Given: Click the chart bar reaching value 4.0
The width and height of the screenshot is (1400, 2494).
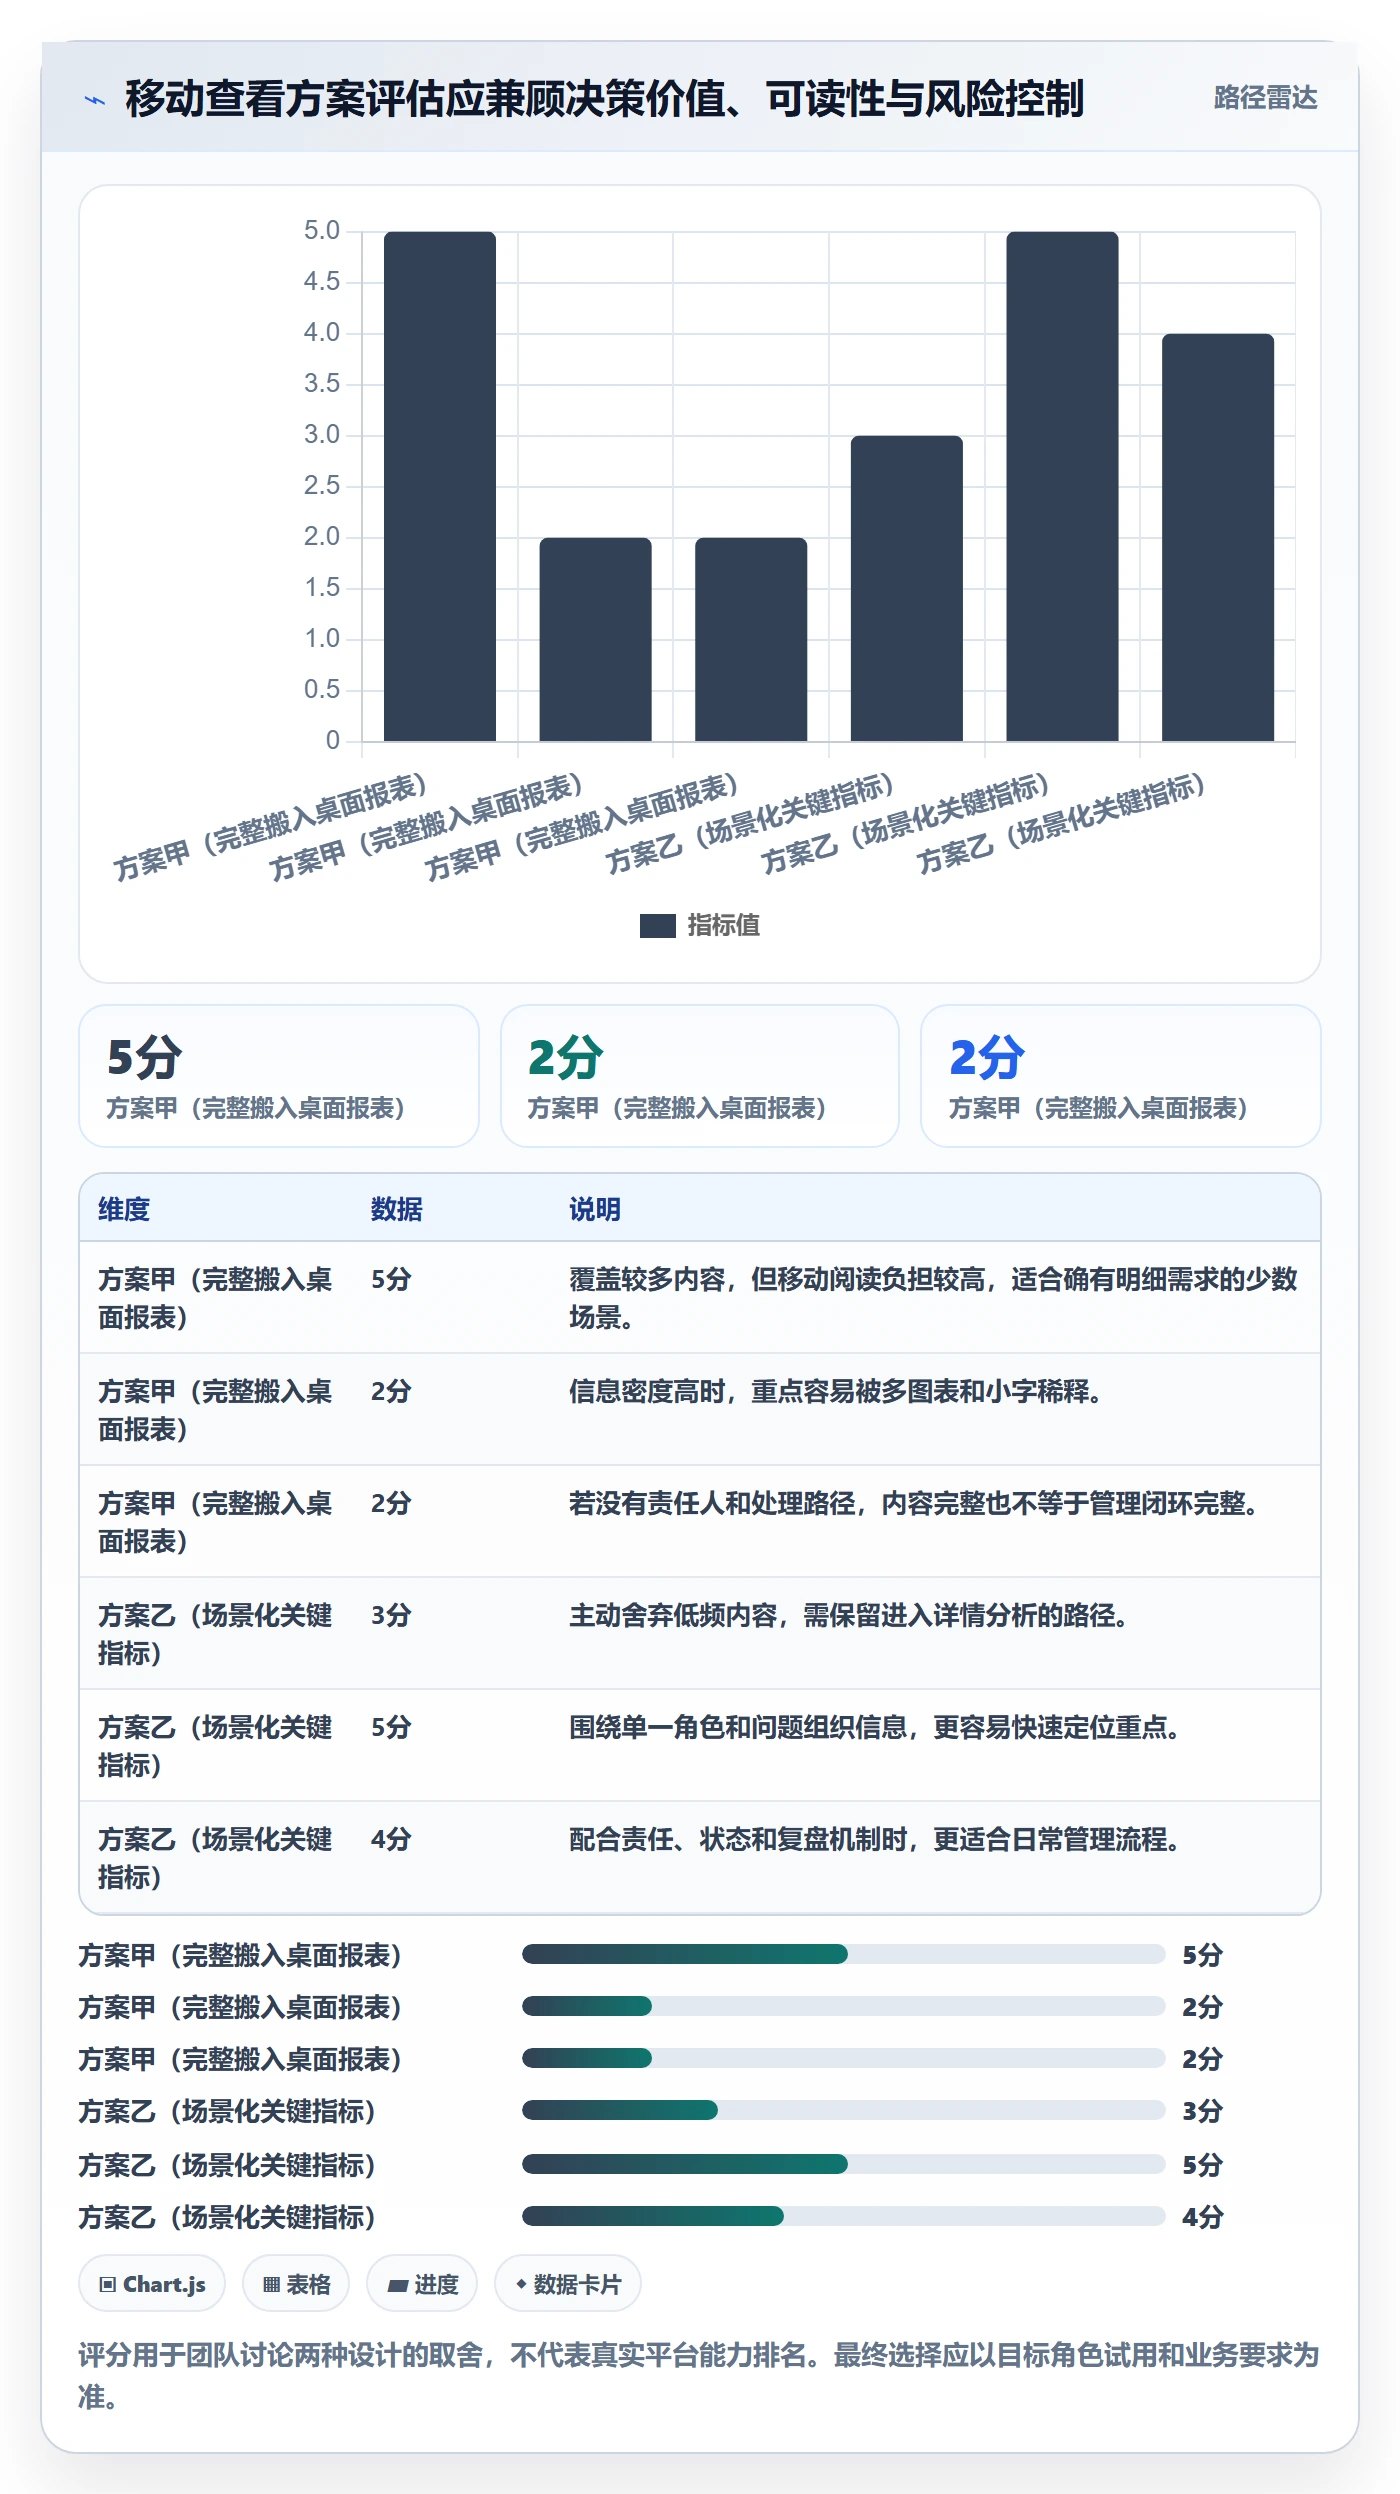Looking at the screenshot, I should click(x=1217, y=537).
